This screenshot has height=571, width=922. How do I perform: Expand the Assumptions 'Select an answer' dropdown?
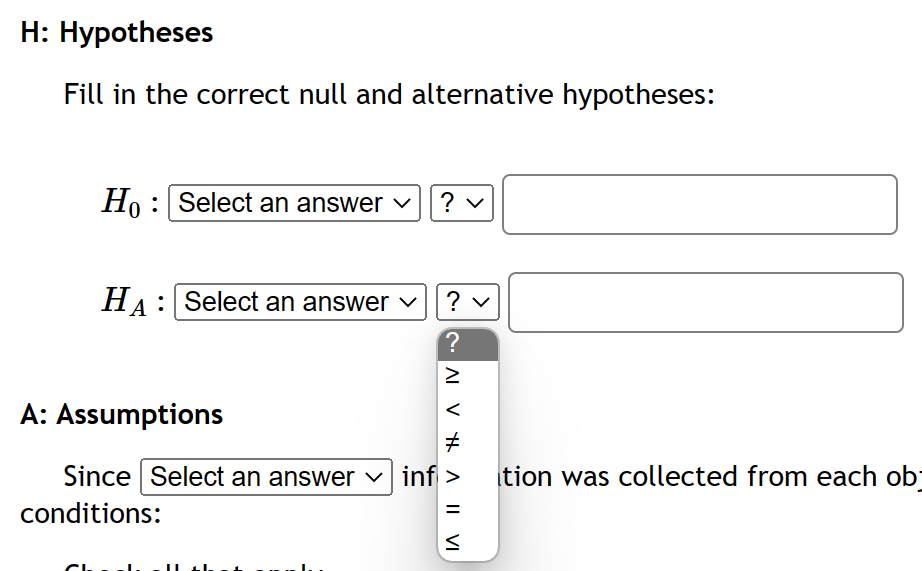[x=267, y=477]
